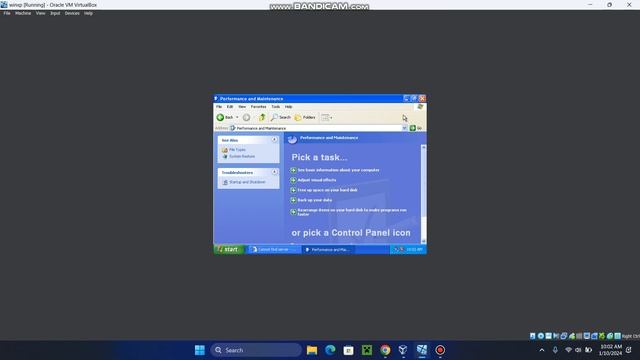Open the Views dropdown in XP toolbar

327,118
